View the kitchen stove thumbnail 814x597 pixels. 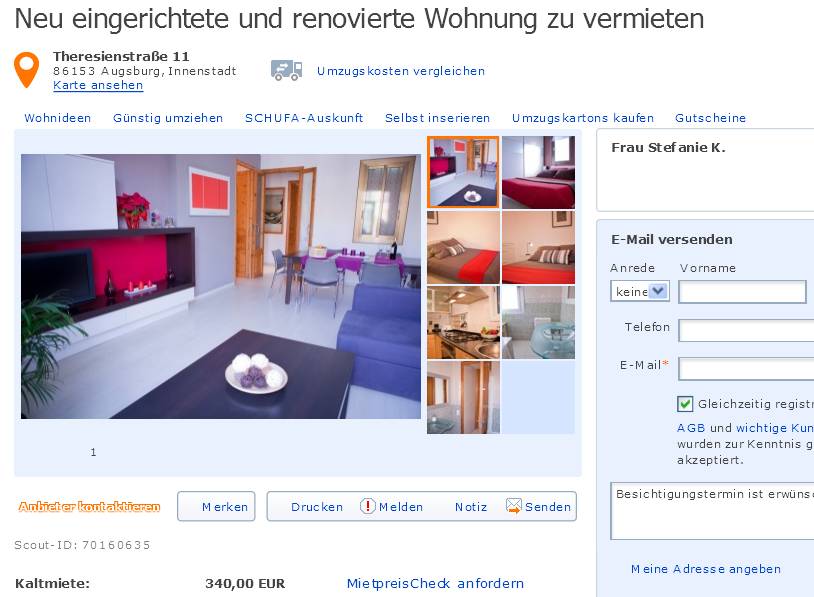pos(463,322)
